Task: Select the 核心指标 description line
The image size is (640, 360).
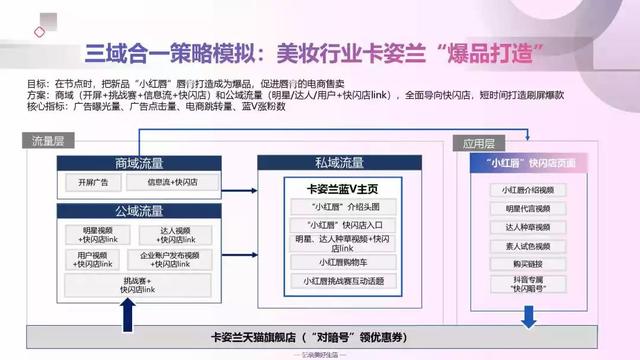Action: [156, 107]
